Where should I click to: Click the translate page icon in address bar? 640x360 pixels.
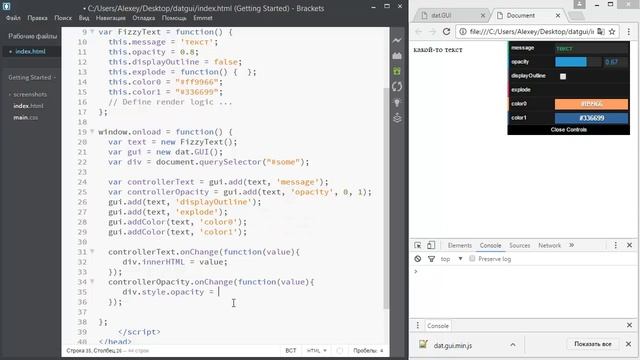[x=600, y=31]
